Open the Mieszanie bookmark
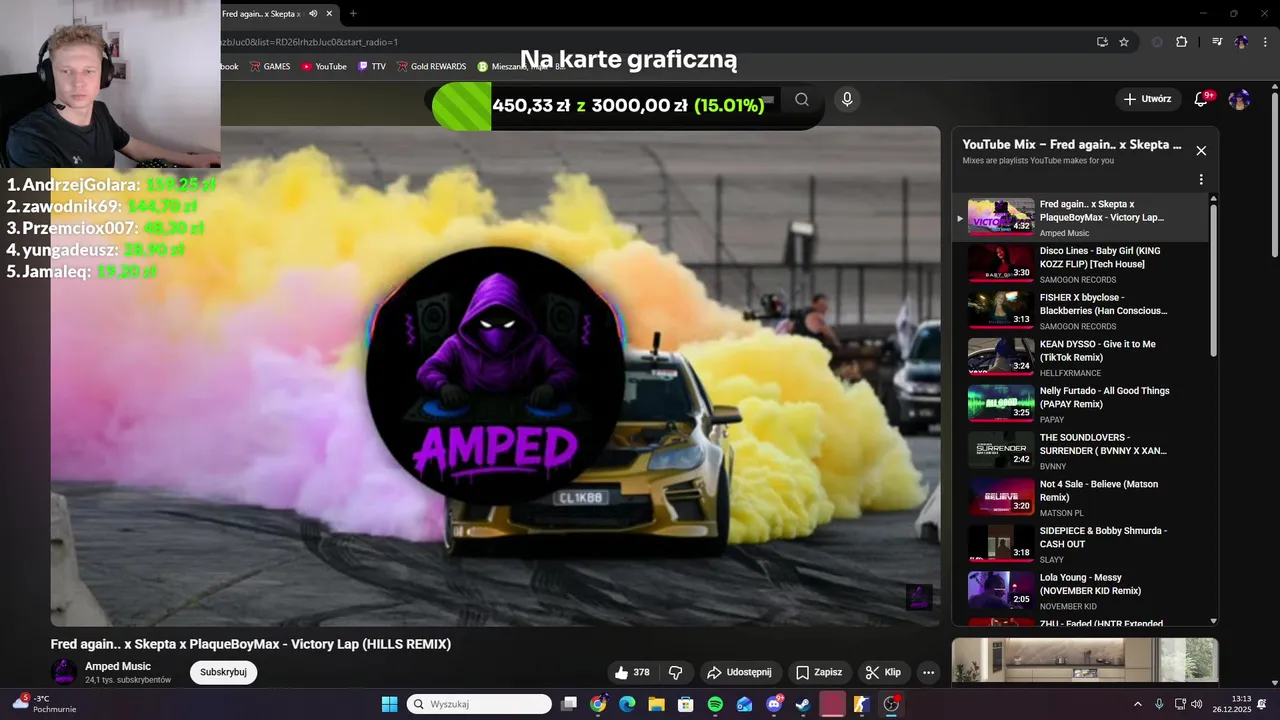This screenshot has height=720, width=1280. (x=520, y=66)
